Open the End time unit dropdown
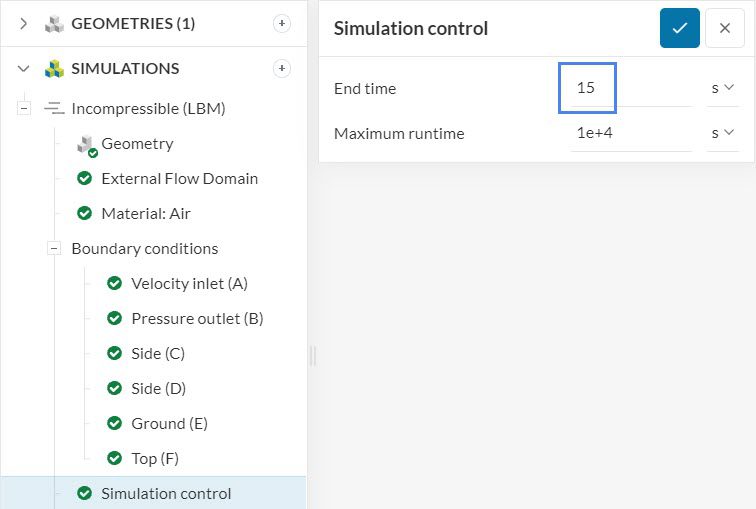Image resolution: width=756 pixels, height=509 pixels. click(x=722, y=88)
